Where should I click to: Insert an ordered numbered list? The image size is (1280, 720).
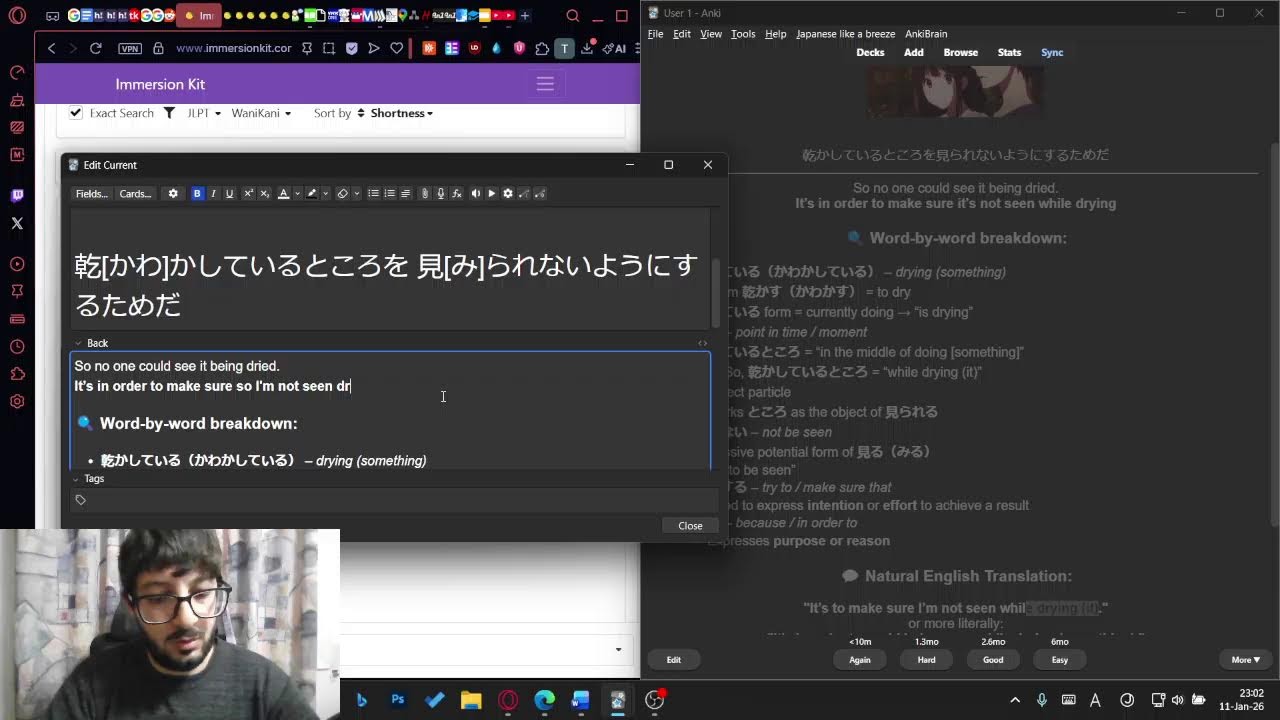389,194
